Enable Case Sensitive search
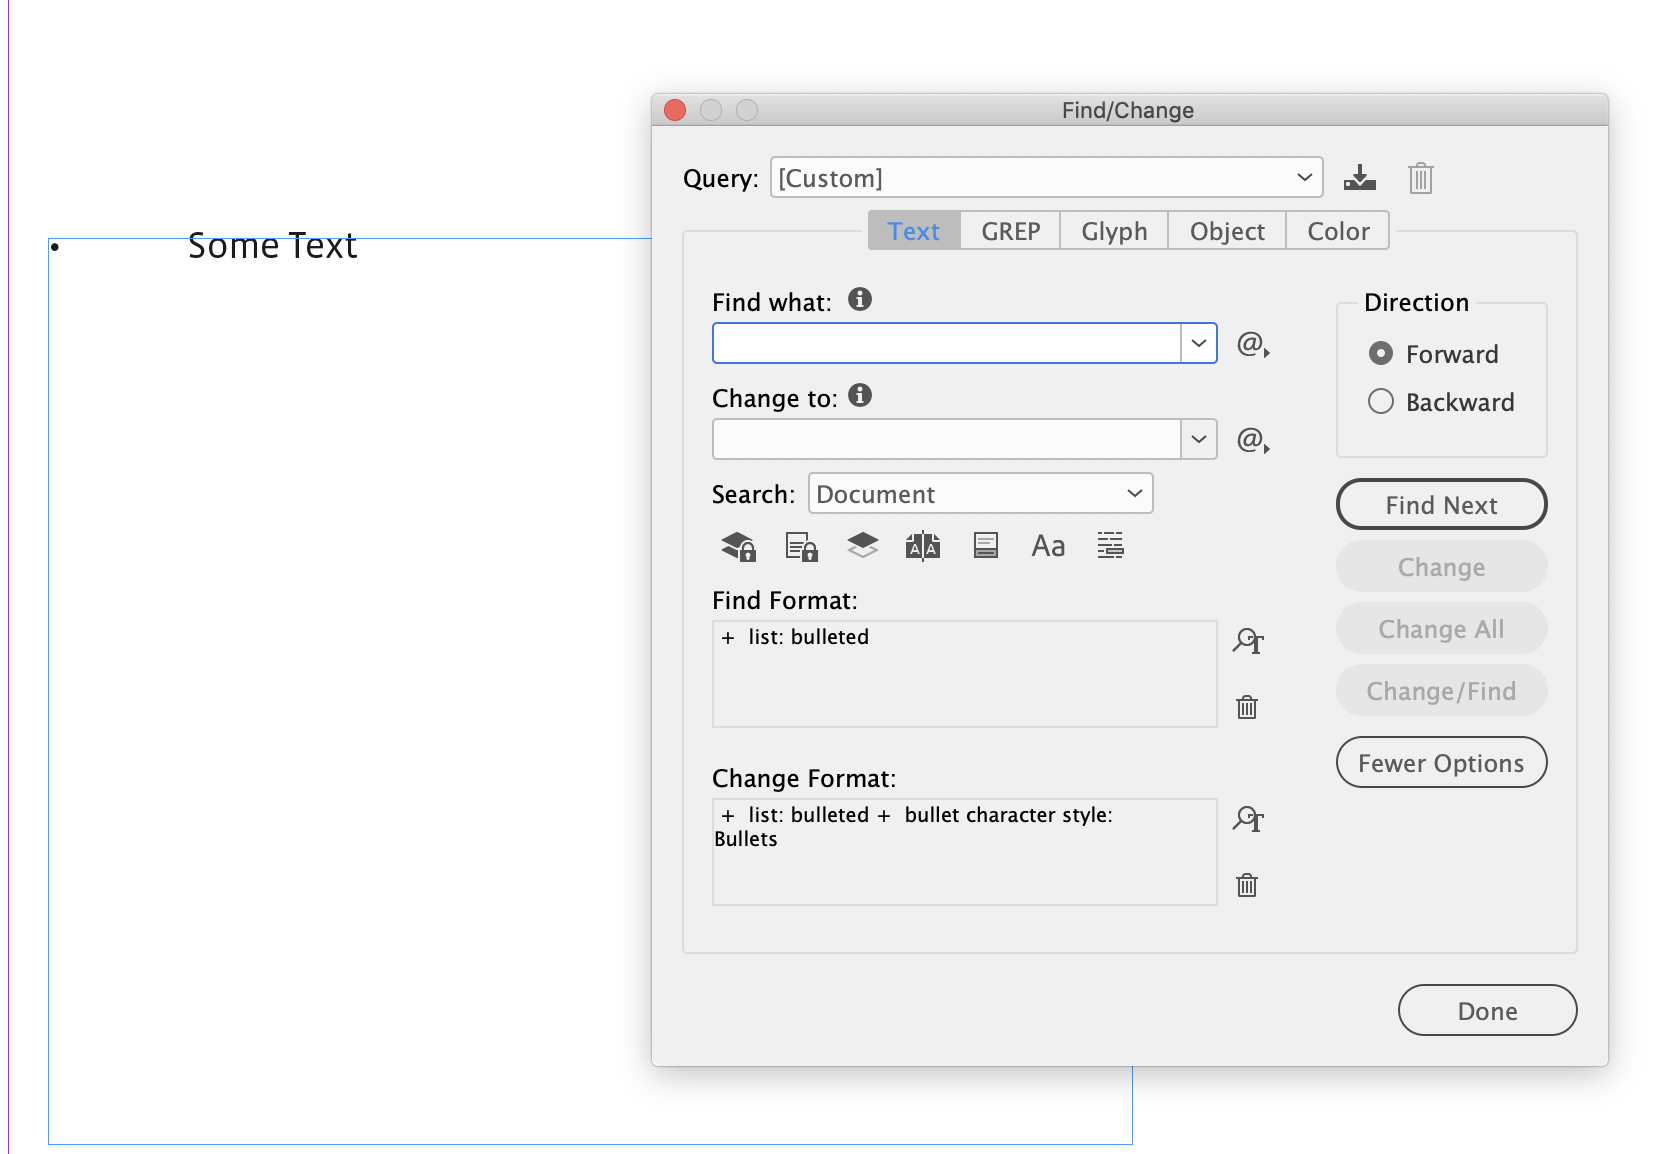The width and height of the screenshot is (1670, 1154). pyautogui.click(x=1048, y=545)
